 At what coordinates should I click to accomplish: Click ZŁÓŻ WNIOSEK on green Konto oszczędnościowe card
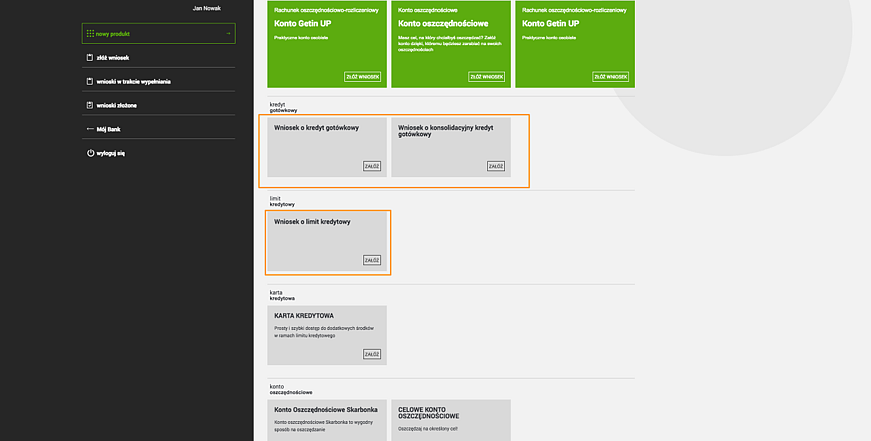pos(487,77)
